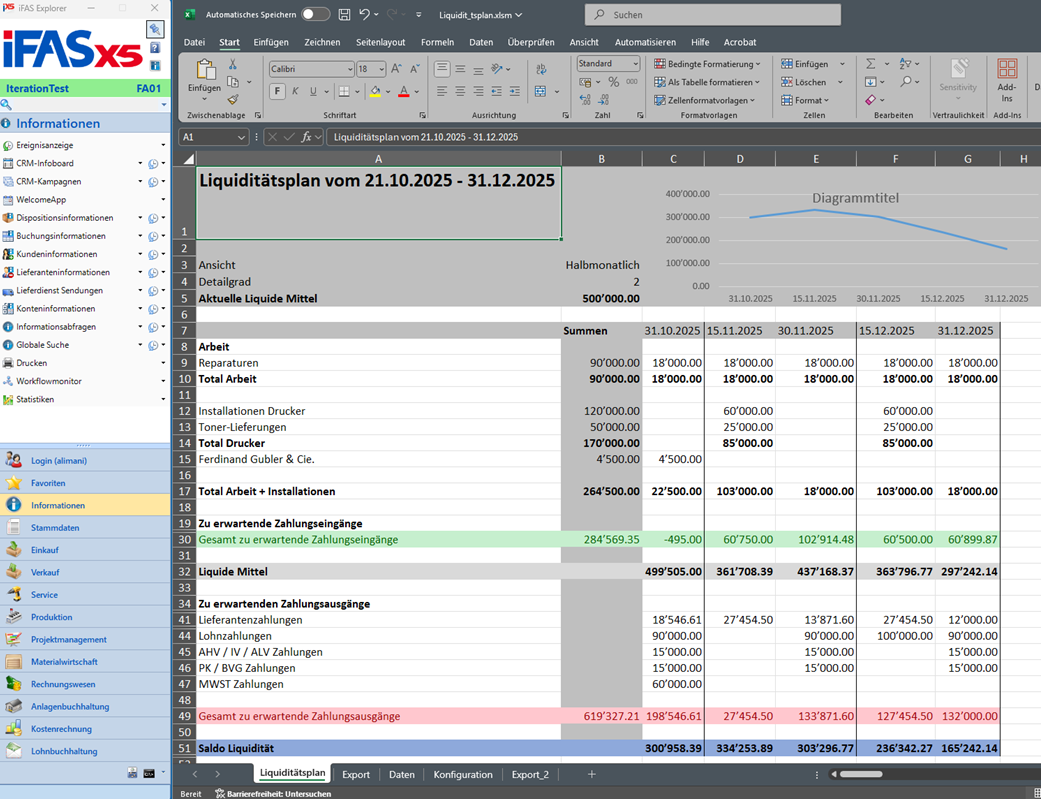Image resolution: width=1041 pixels, height=799 pixels.
Task: Open the iFAS blue info icon
Action: (x=155, y=66)
